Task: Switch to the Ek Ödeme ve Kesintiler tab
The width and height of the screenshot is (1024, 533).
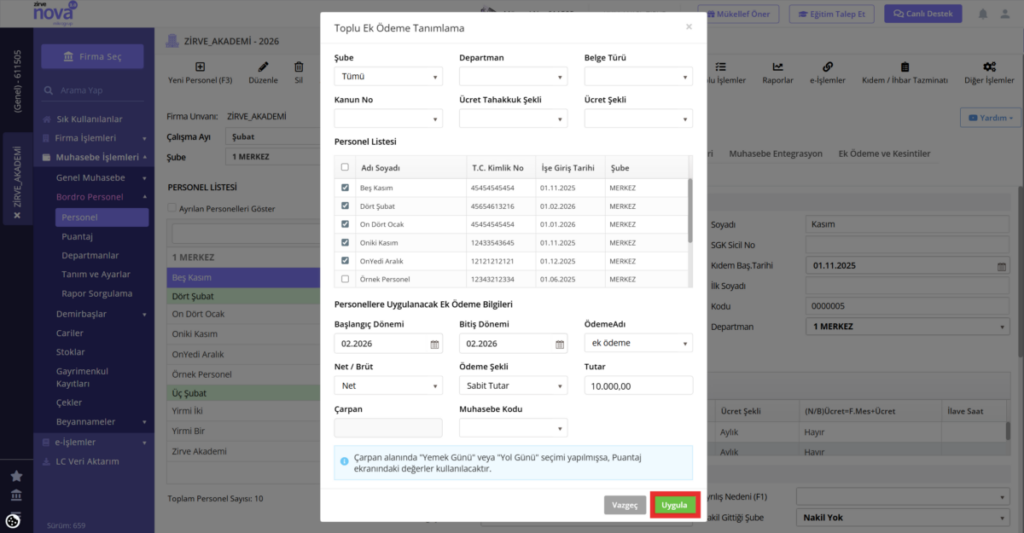Action: click(884, 153)
